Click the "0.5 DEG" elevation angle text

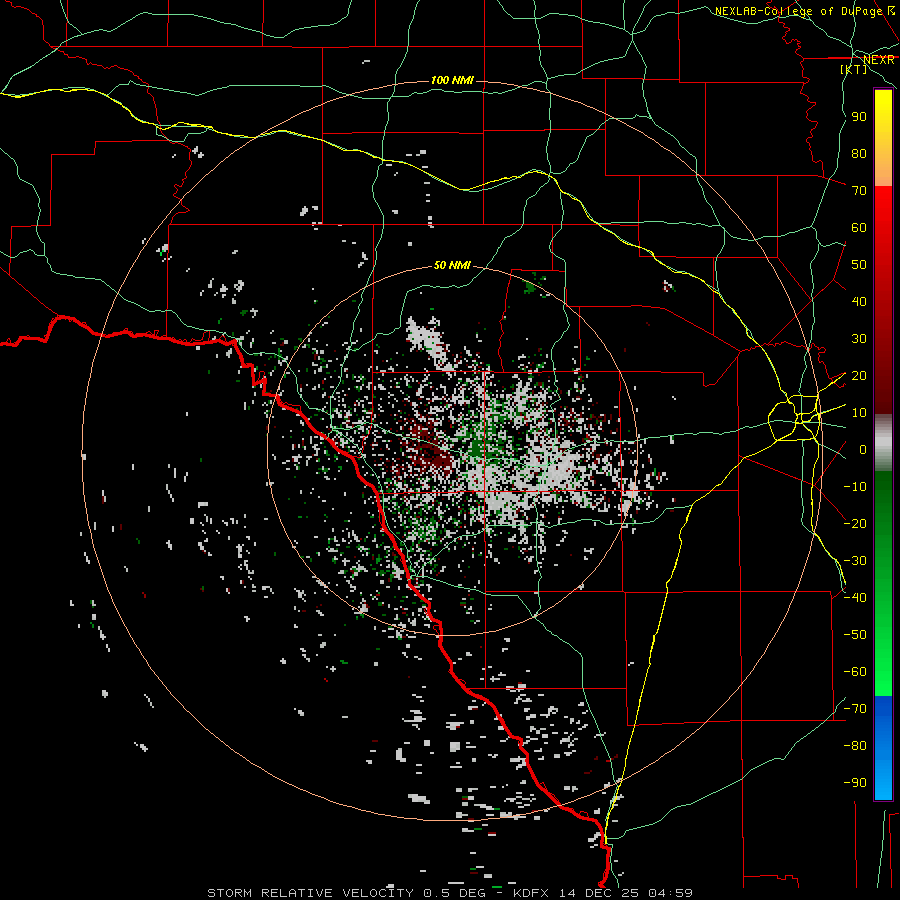point(455,893)
